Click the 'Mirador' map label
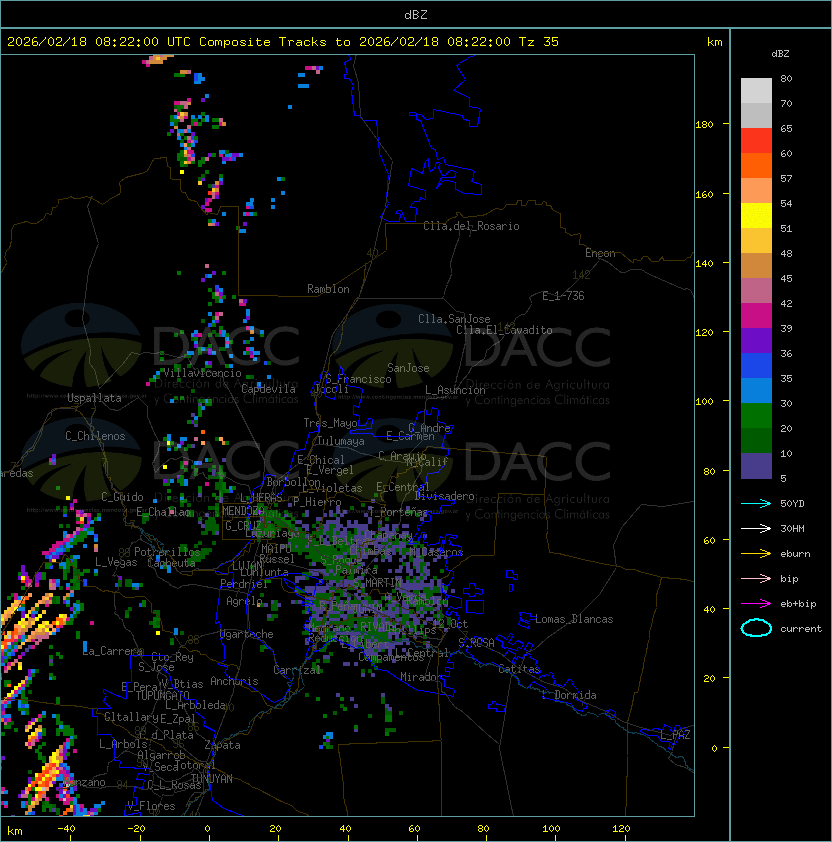Viewport: 832px width, 842px height. (x=421, y=677)
